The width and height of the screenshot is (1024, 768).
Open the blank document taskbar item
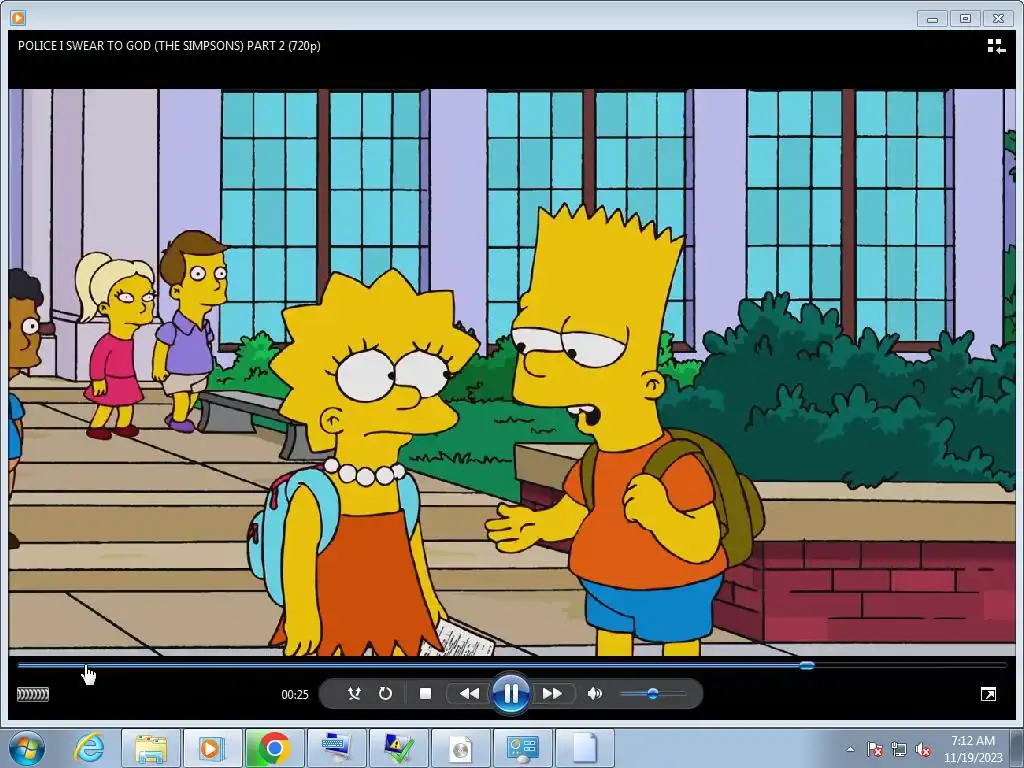point(585,748)
